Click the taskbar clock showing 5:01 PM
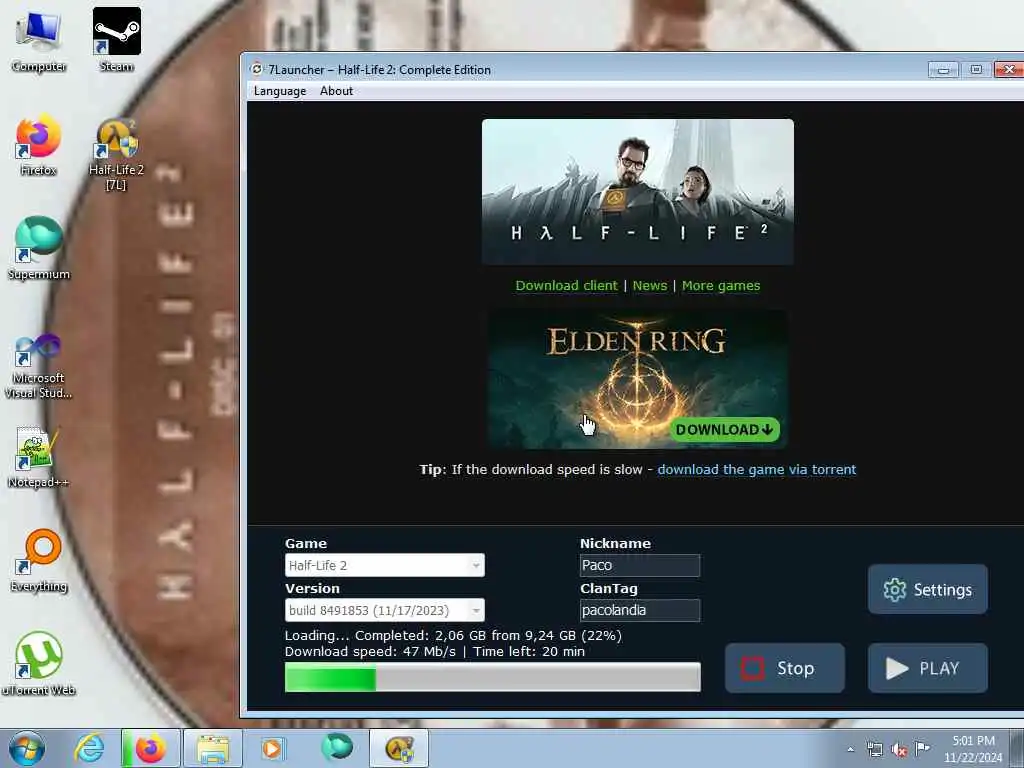 coord(973,749)
